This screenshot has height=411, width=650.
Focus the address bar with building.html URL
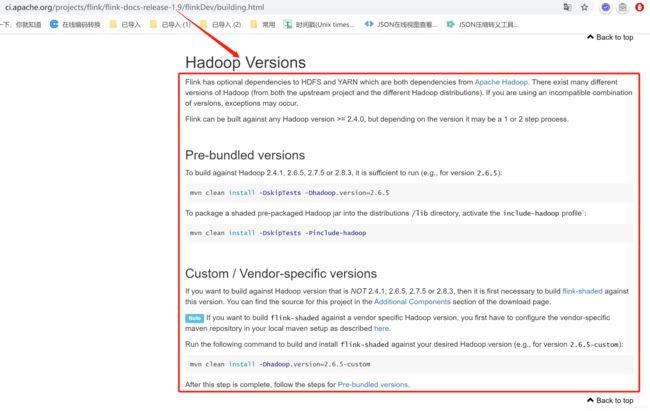tap(134, 7)
